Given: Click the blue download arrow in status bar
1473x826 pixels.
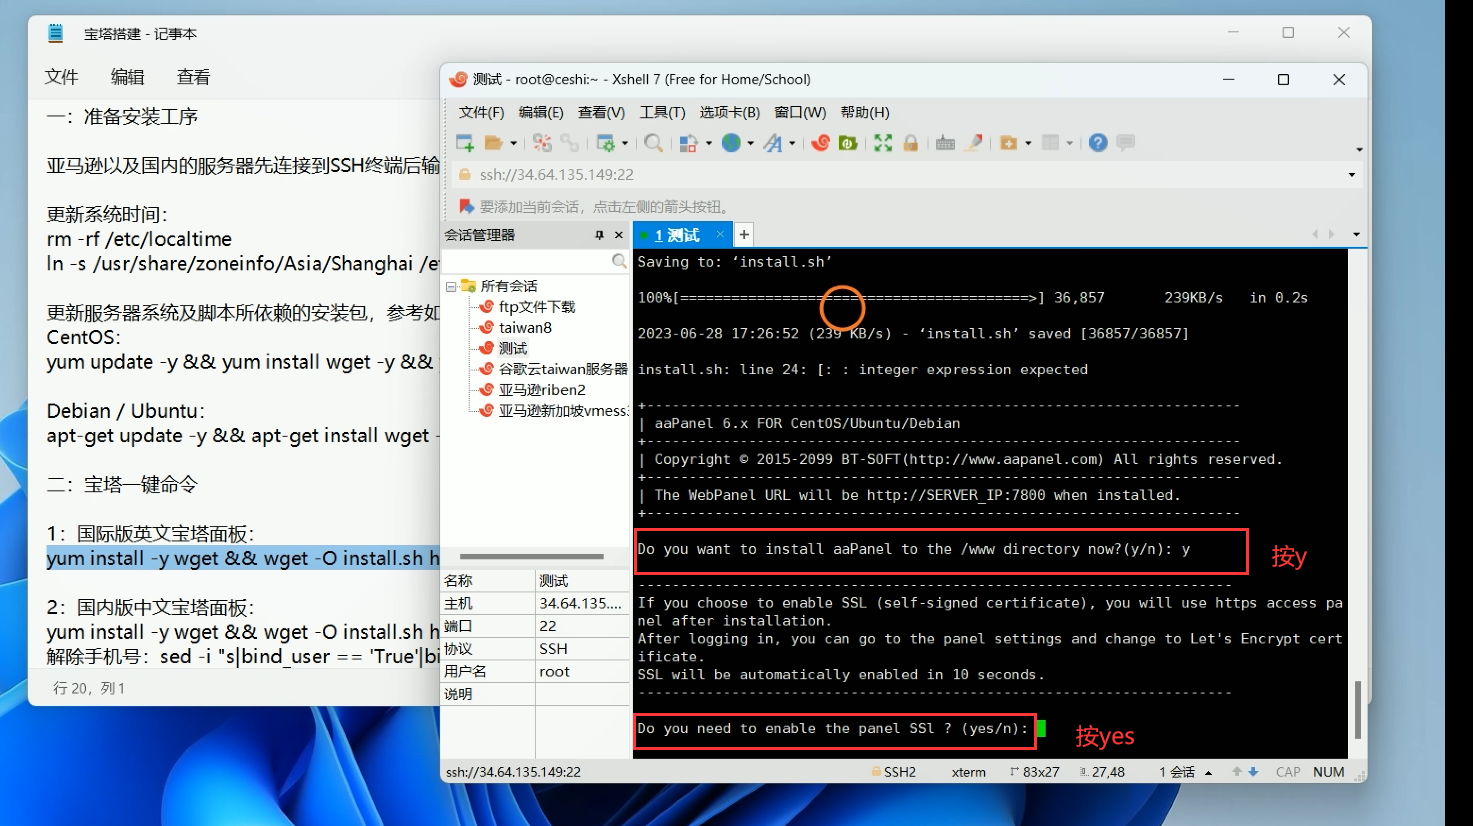Looking at the screenshot, I should coord(1253,772).
